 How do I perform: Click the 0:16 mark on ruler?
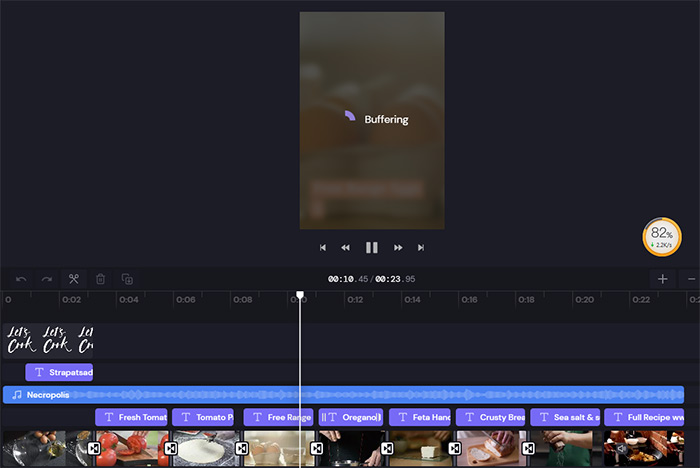[469, 300]
